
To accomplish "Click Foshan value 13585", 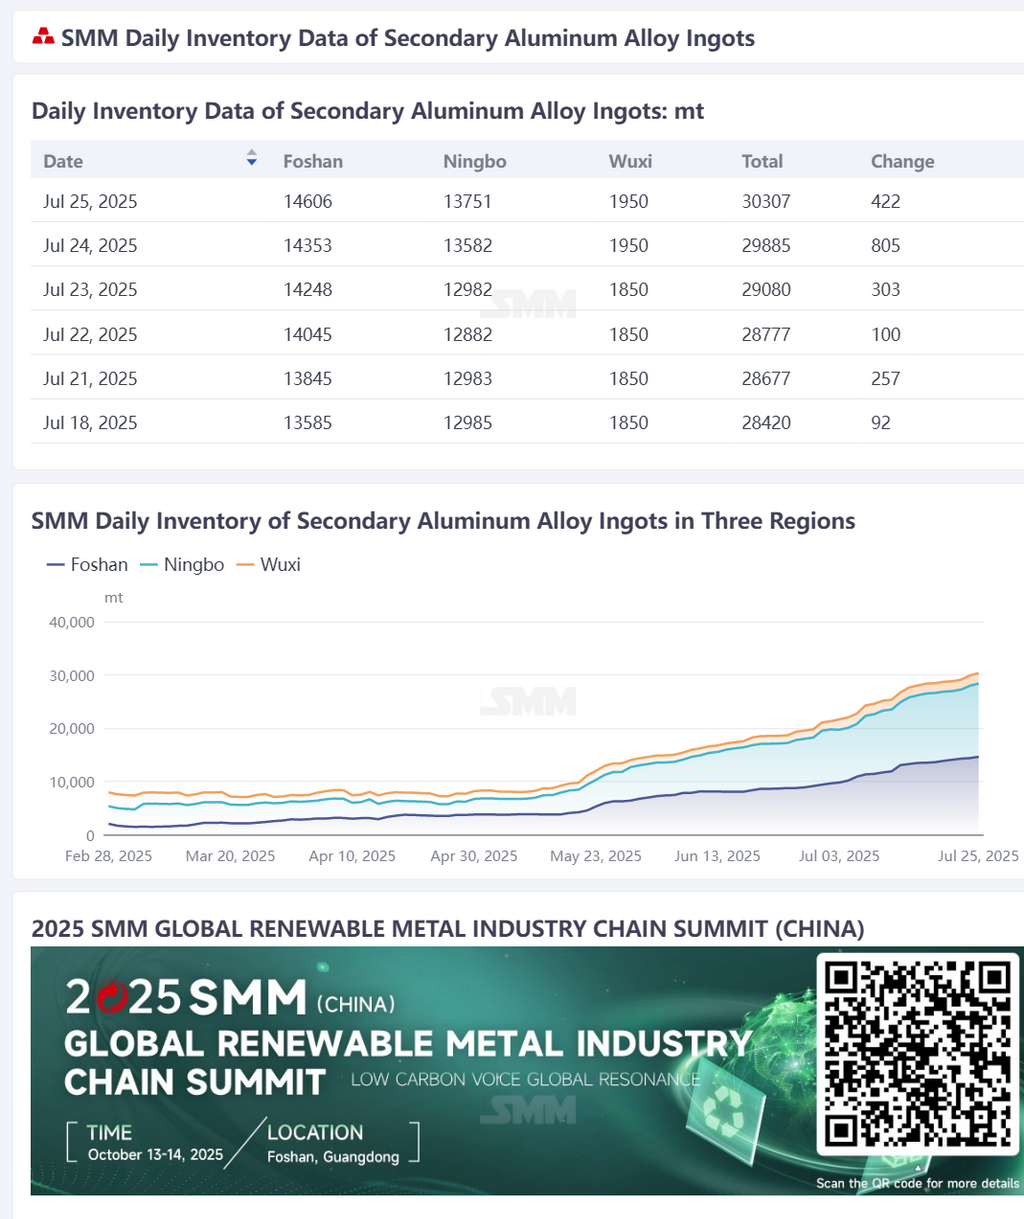I will point(308,422).
